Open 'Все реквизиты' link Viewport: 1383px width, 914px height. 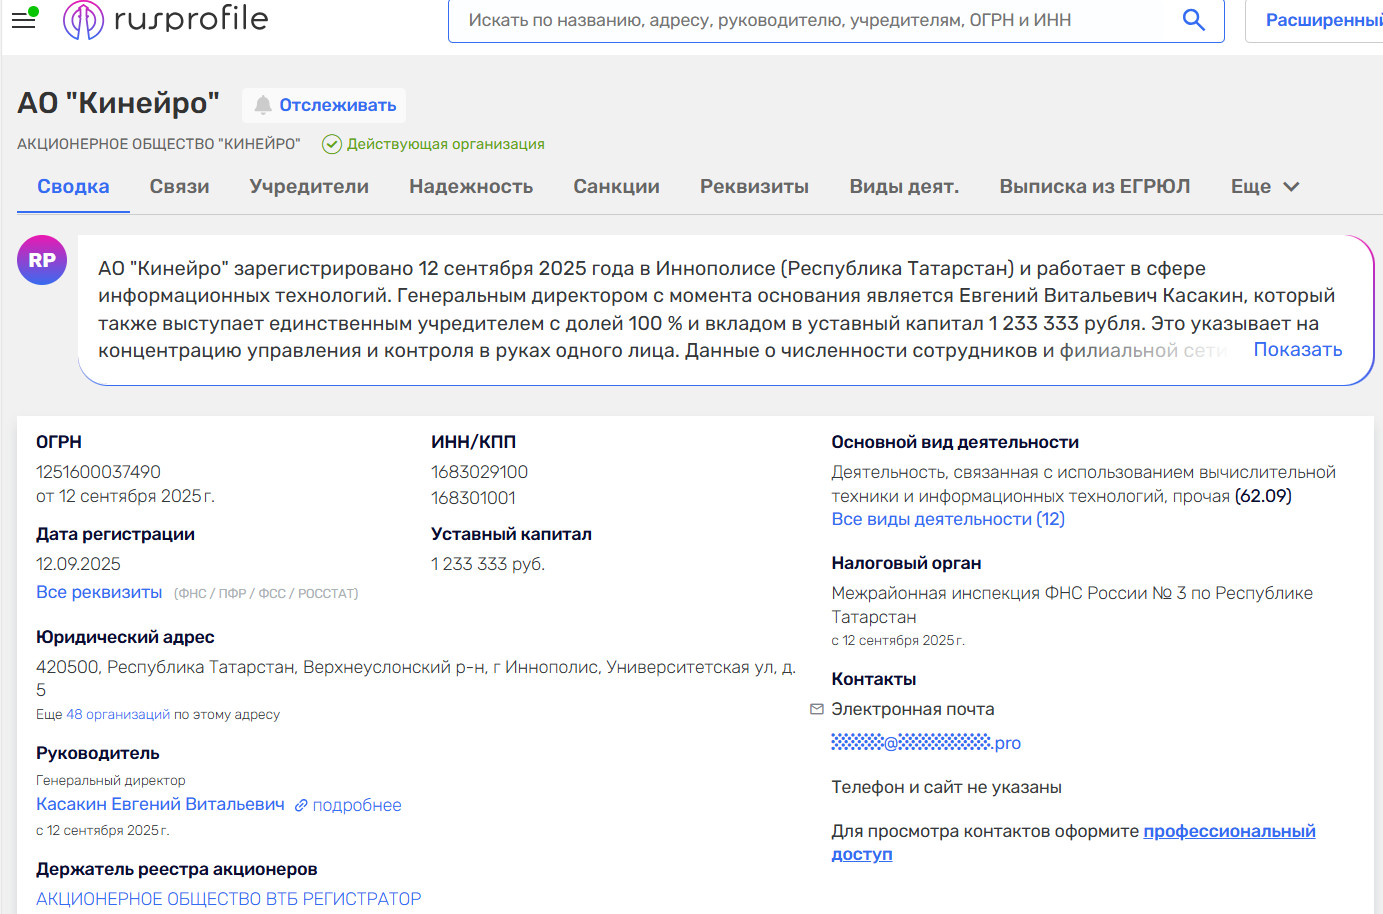[99, 592]
